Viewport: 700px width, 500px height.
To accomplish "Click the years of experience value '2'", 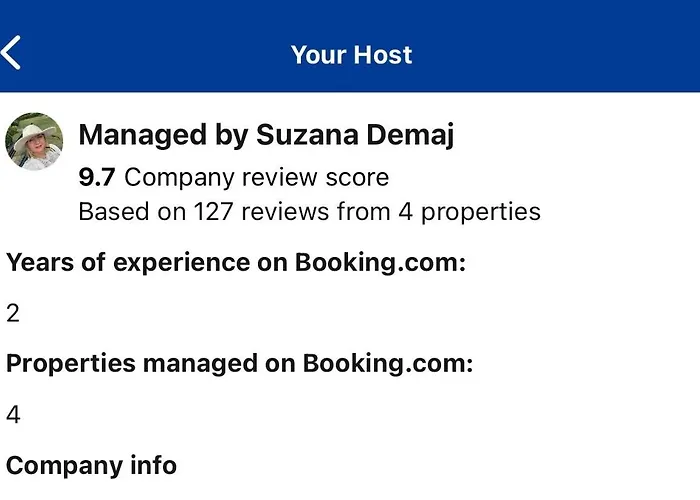I will point(13,314).
